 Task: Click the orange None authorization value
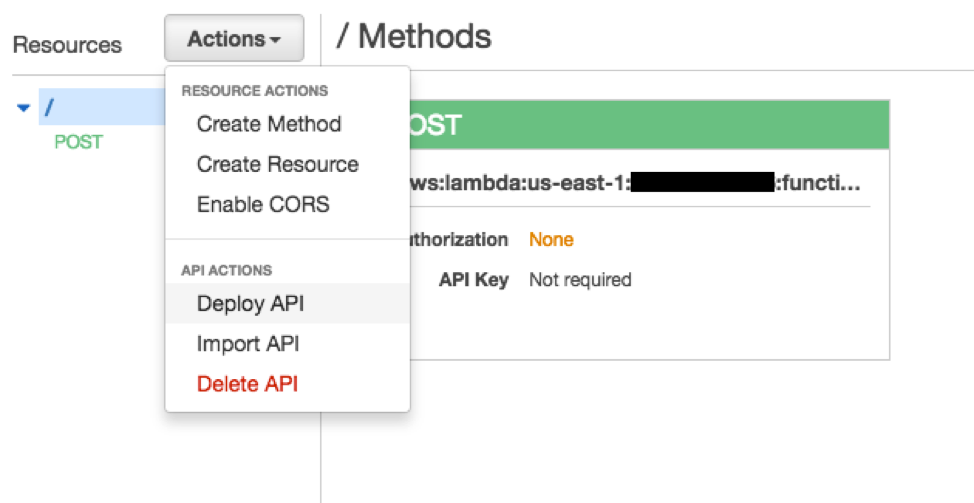point(551,240)
